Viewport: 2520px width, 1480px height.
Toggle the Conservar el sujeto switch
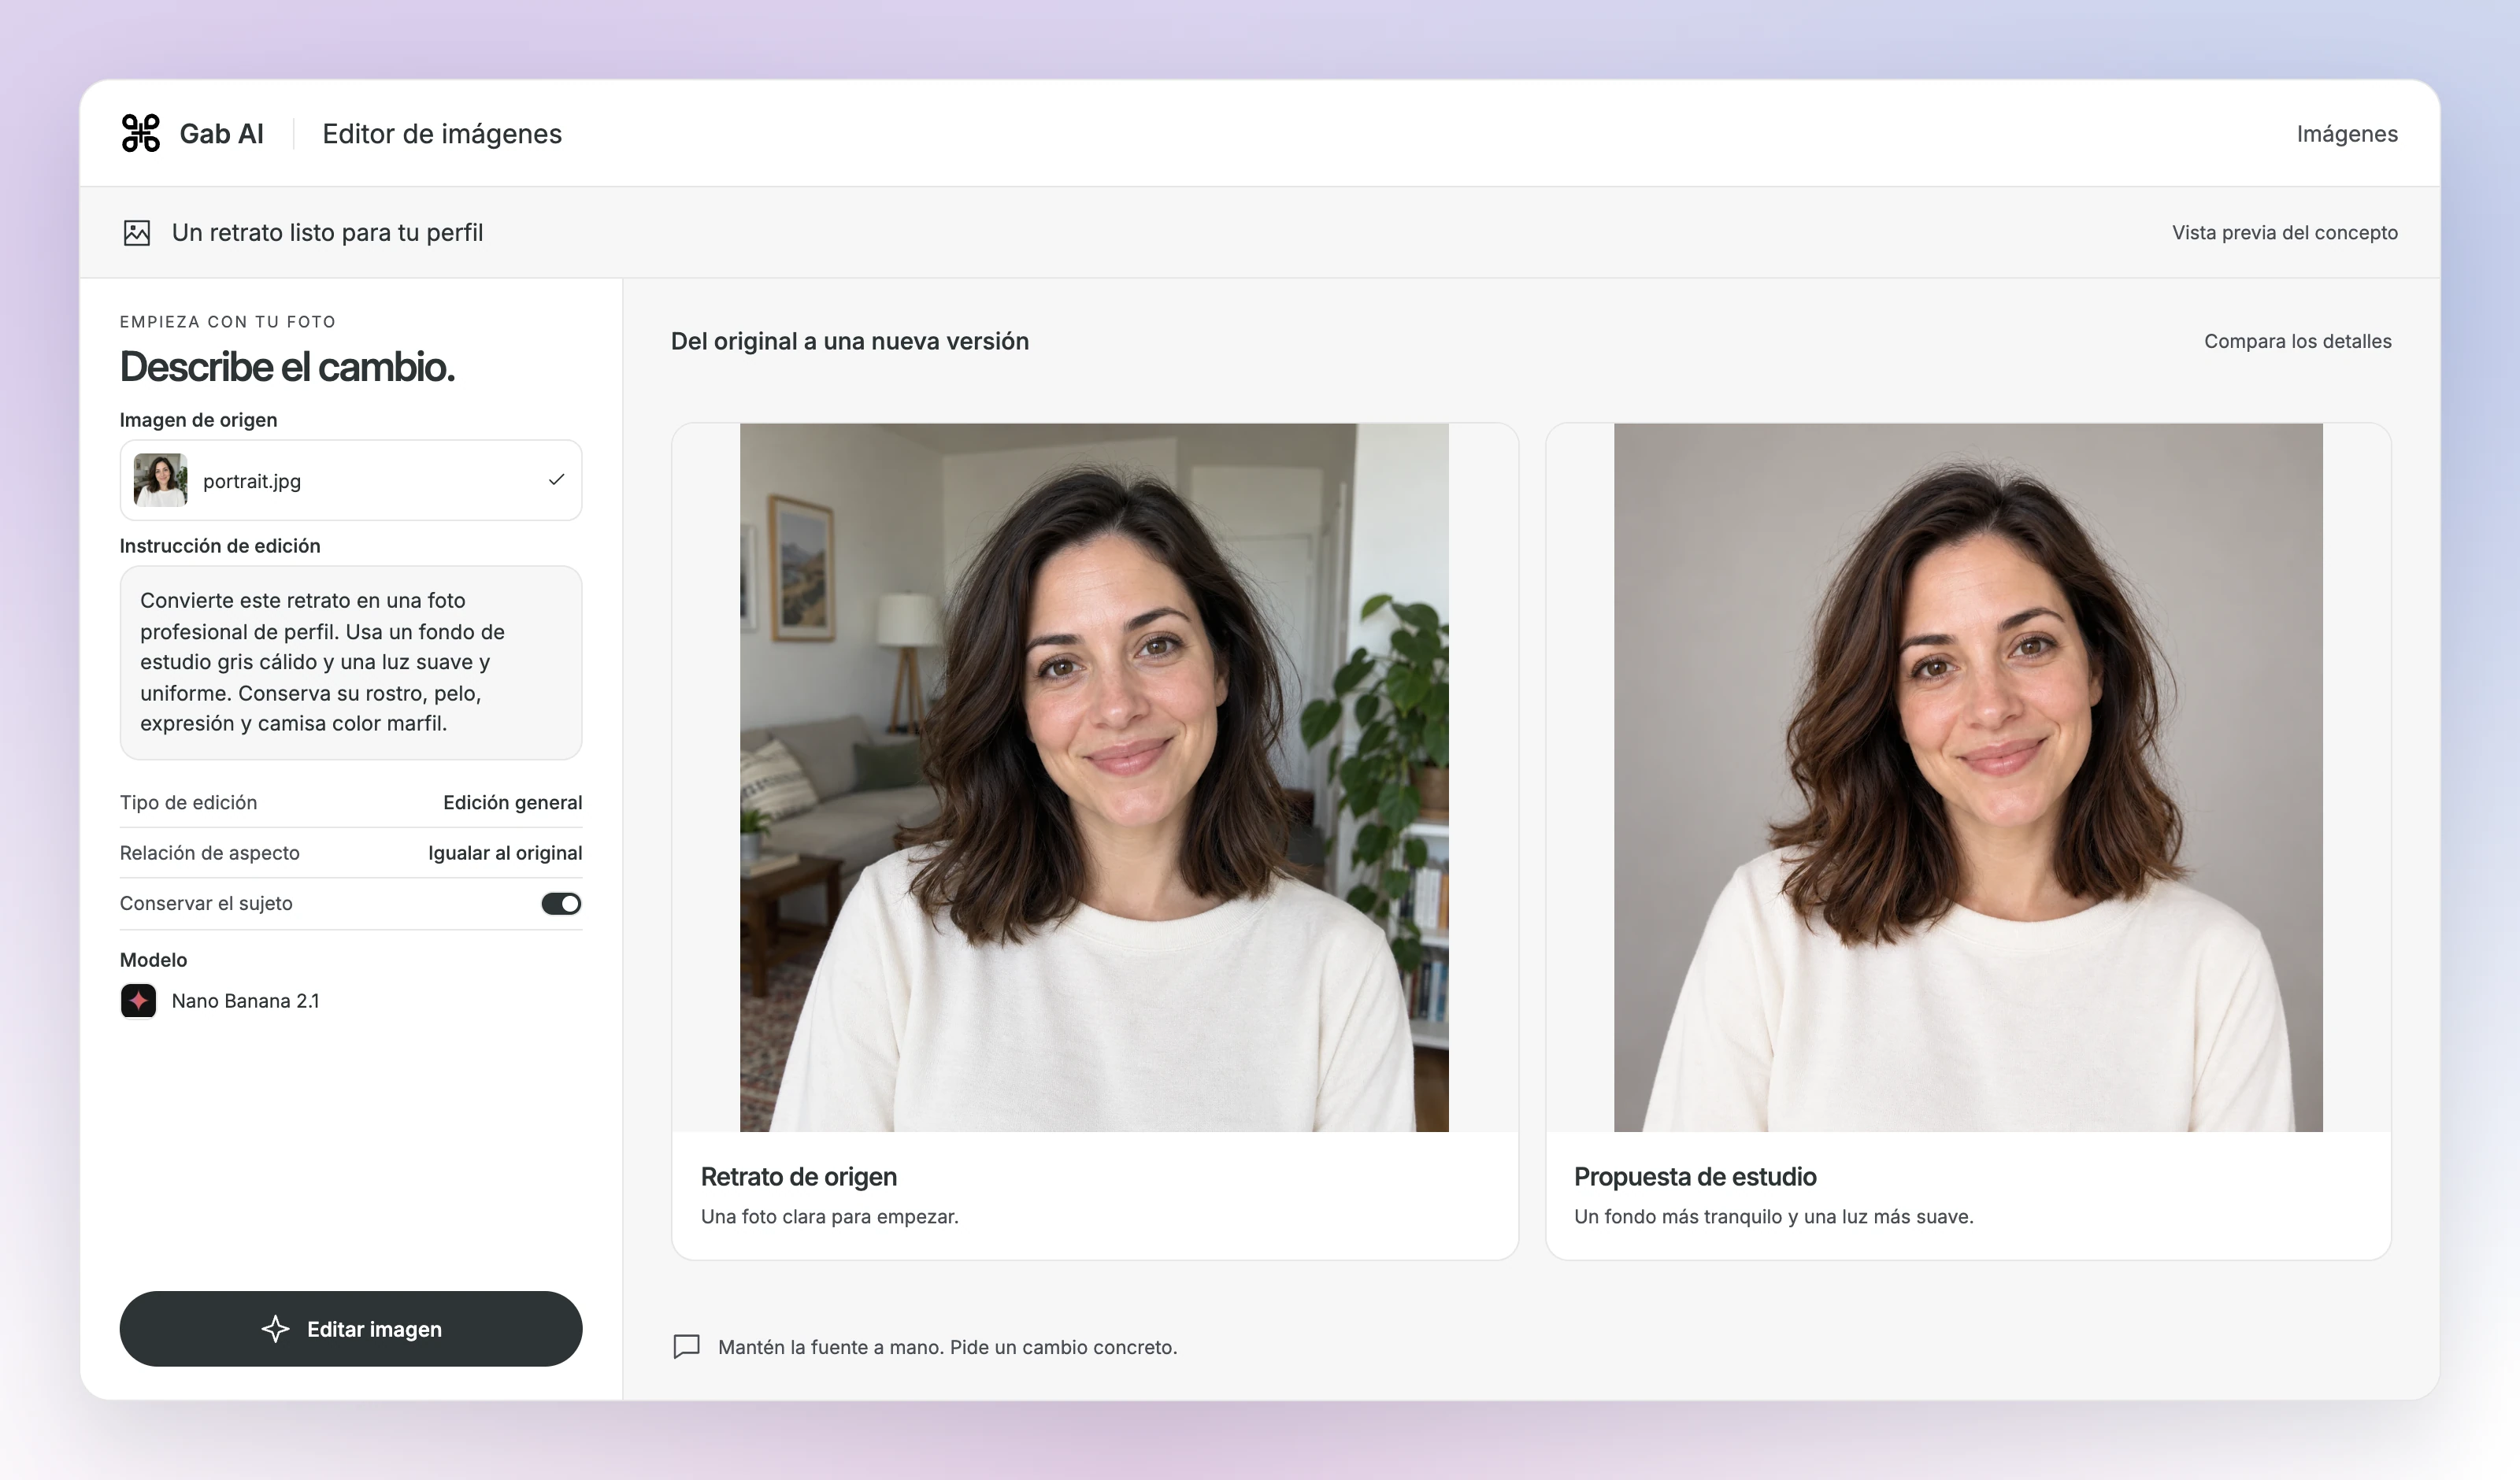coord(561,904)
